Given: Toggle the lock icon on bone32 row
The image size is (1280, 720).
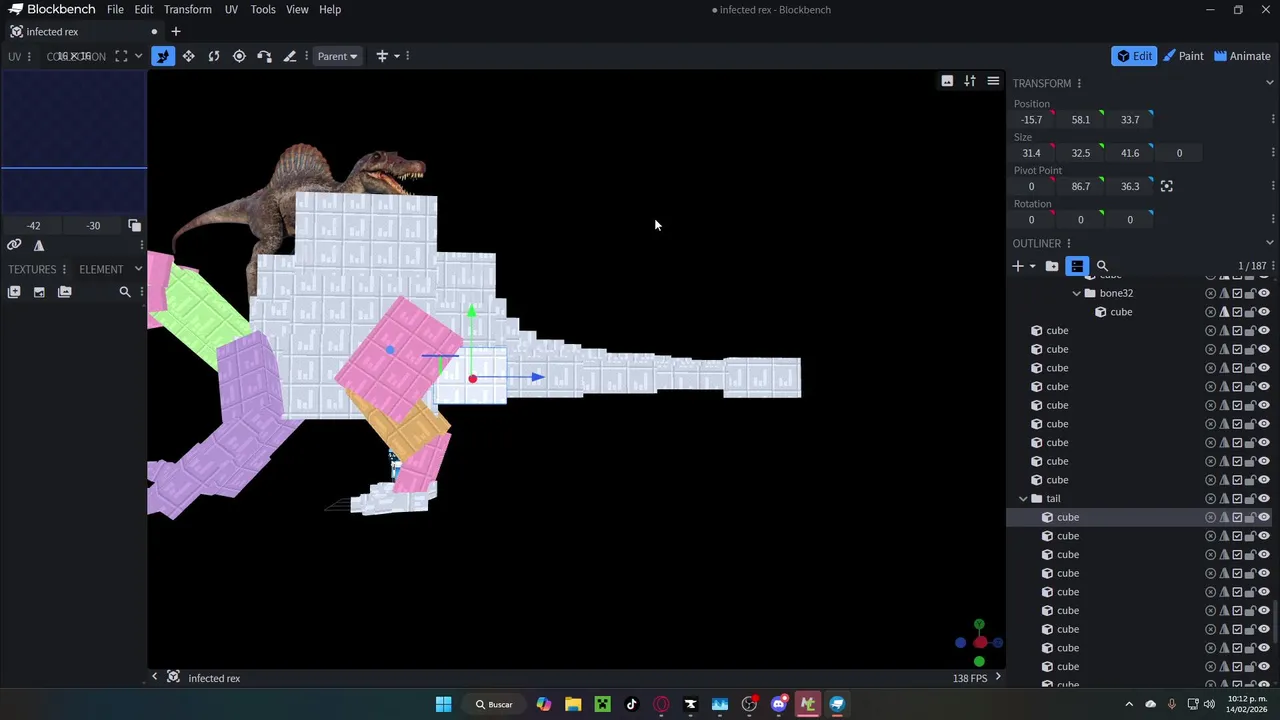Looking at the screenshot, I should pos(1250,293).
